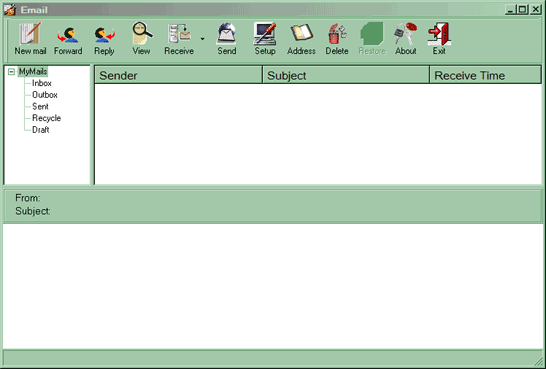
Task: Open the Recycle folder
Action: coord(46,118)
